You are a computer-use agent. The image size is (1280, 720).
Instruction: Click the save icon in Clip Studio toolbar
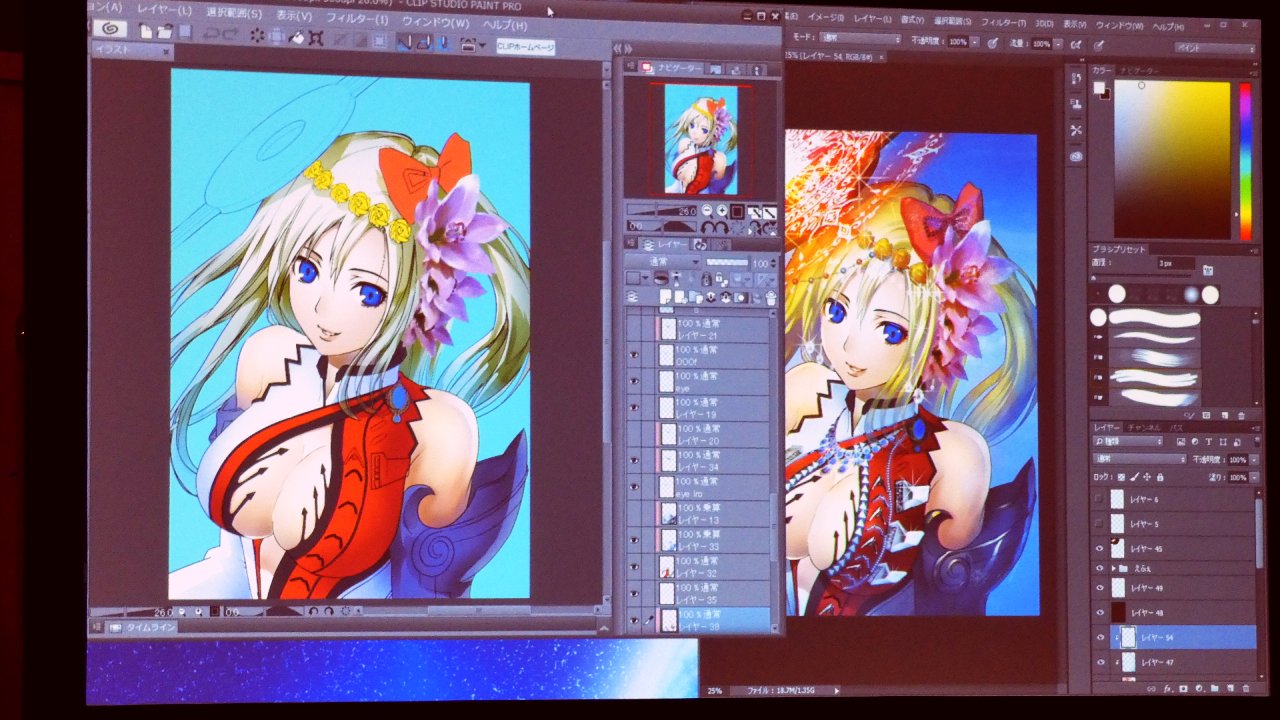tap(184, 32)
